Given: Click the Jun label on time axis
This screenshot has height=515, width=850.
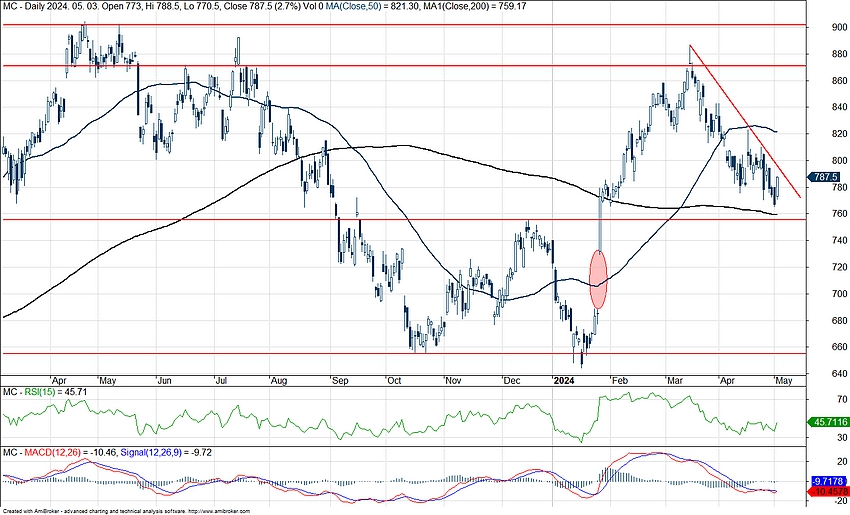Looking at the screenshot, I should tap(166, 381).
